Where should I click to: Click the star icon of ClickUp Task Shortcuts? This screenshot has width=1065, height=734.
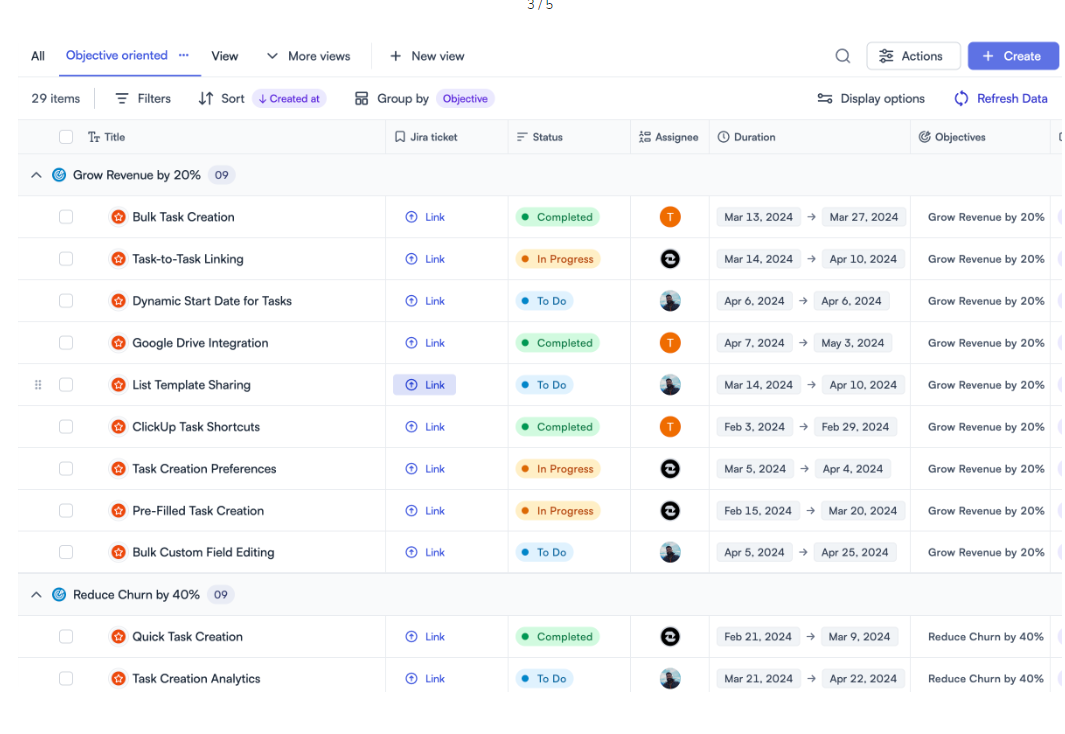pos(118,427)
